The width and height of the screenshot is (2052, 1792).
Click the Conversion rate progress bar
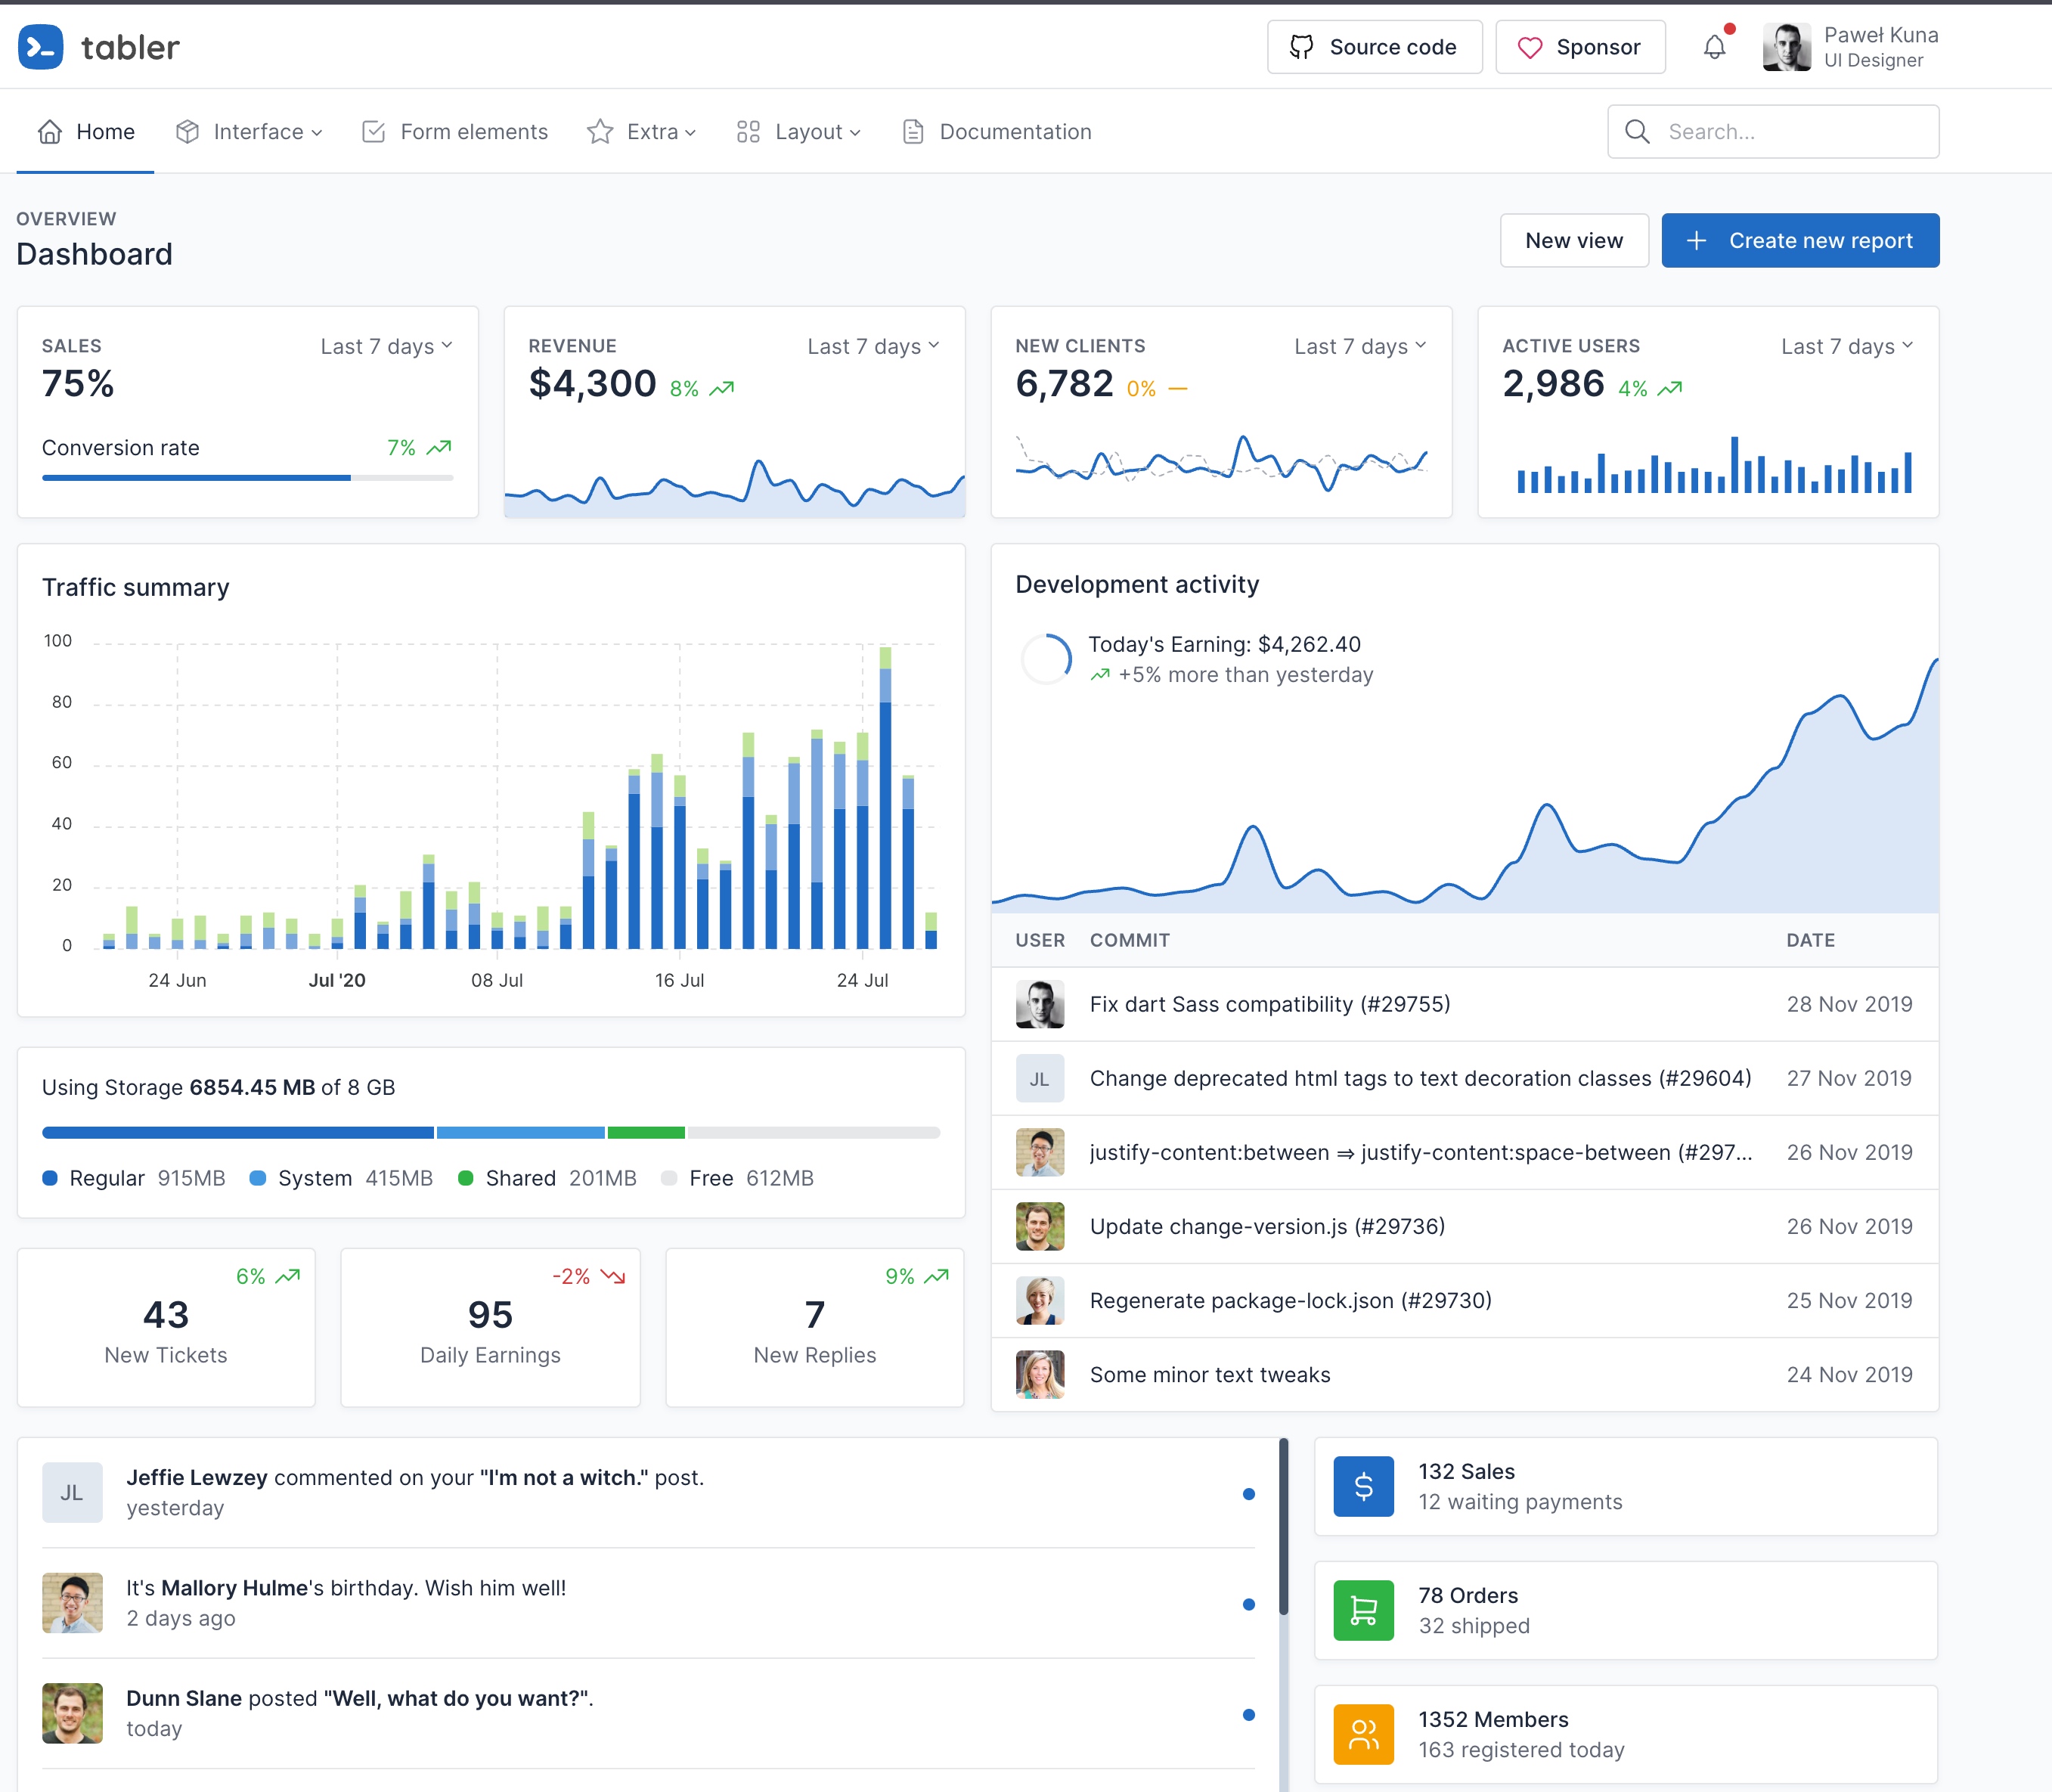[247, 478]
